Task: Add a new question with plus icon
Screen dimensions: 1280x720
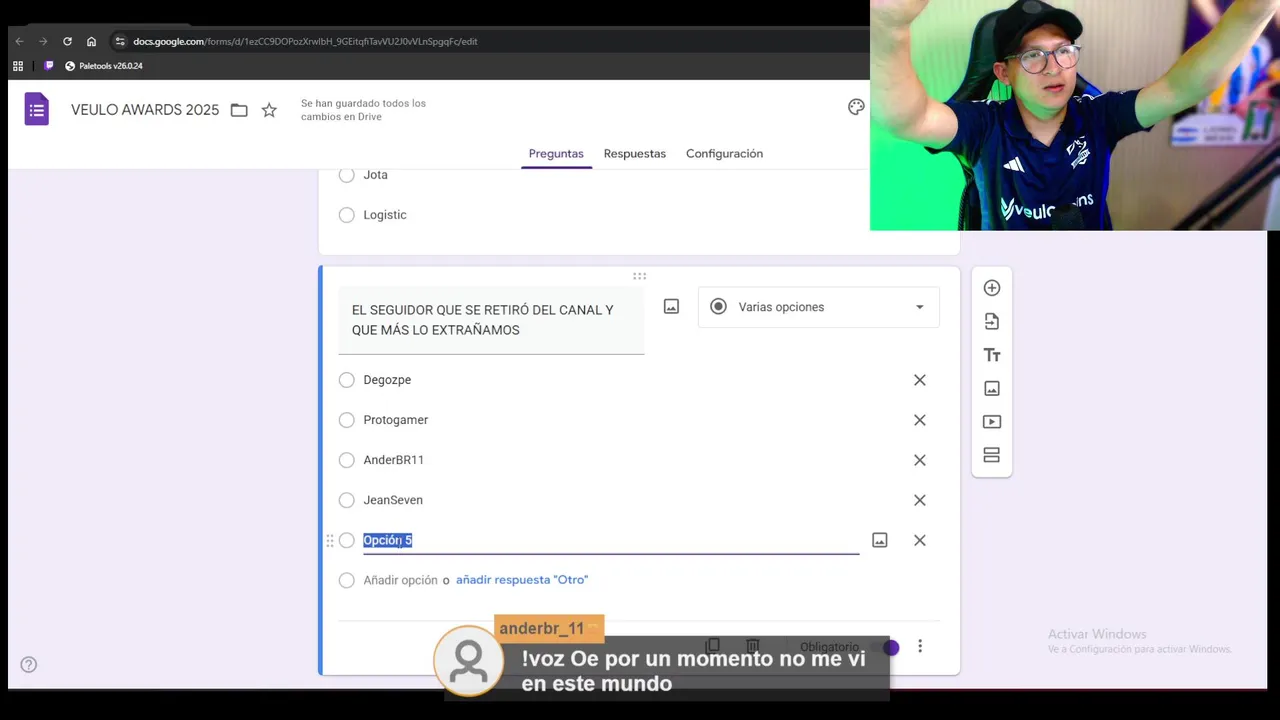Action: pos(992,288)
